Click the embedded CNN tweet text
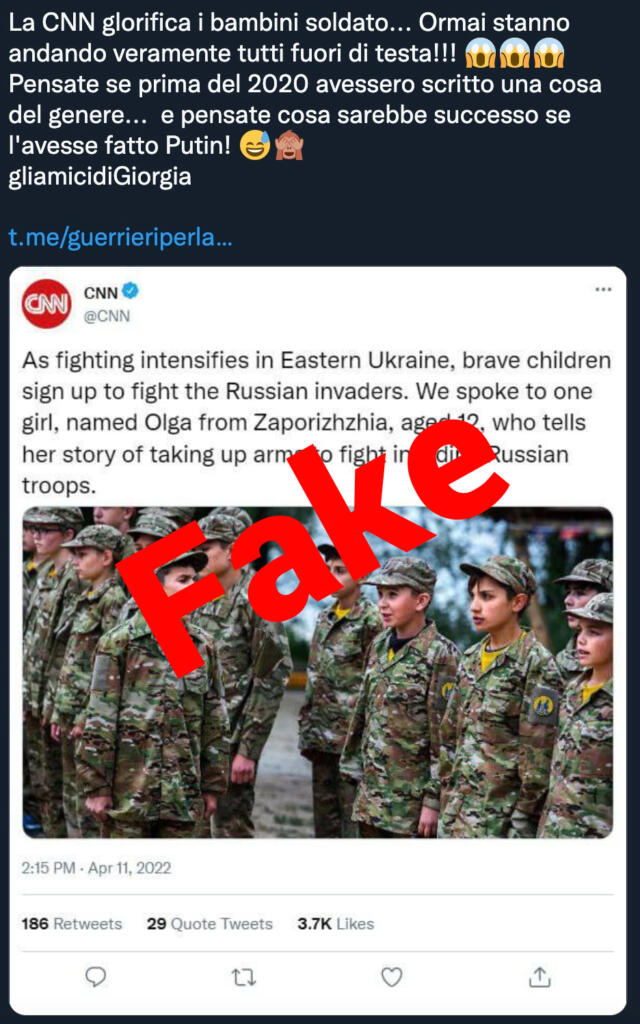The image size is (640, 1024). point(317,423)
